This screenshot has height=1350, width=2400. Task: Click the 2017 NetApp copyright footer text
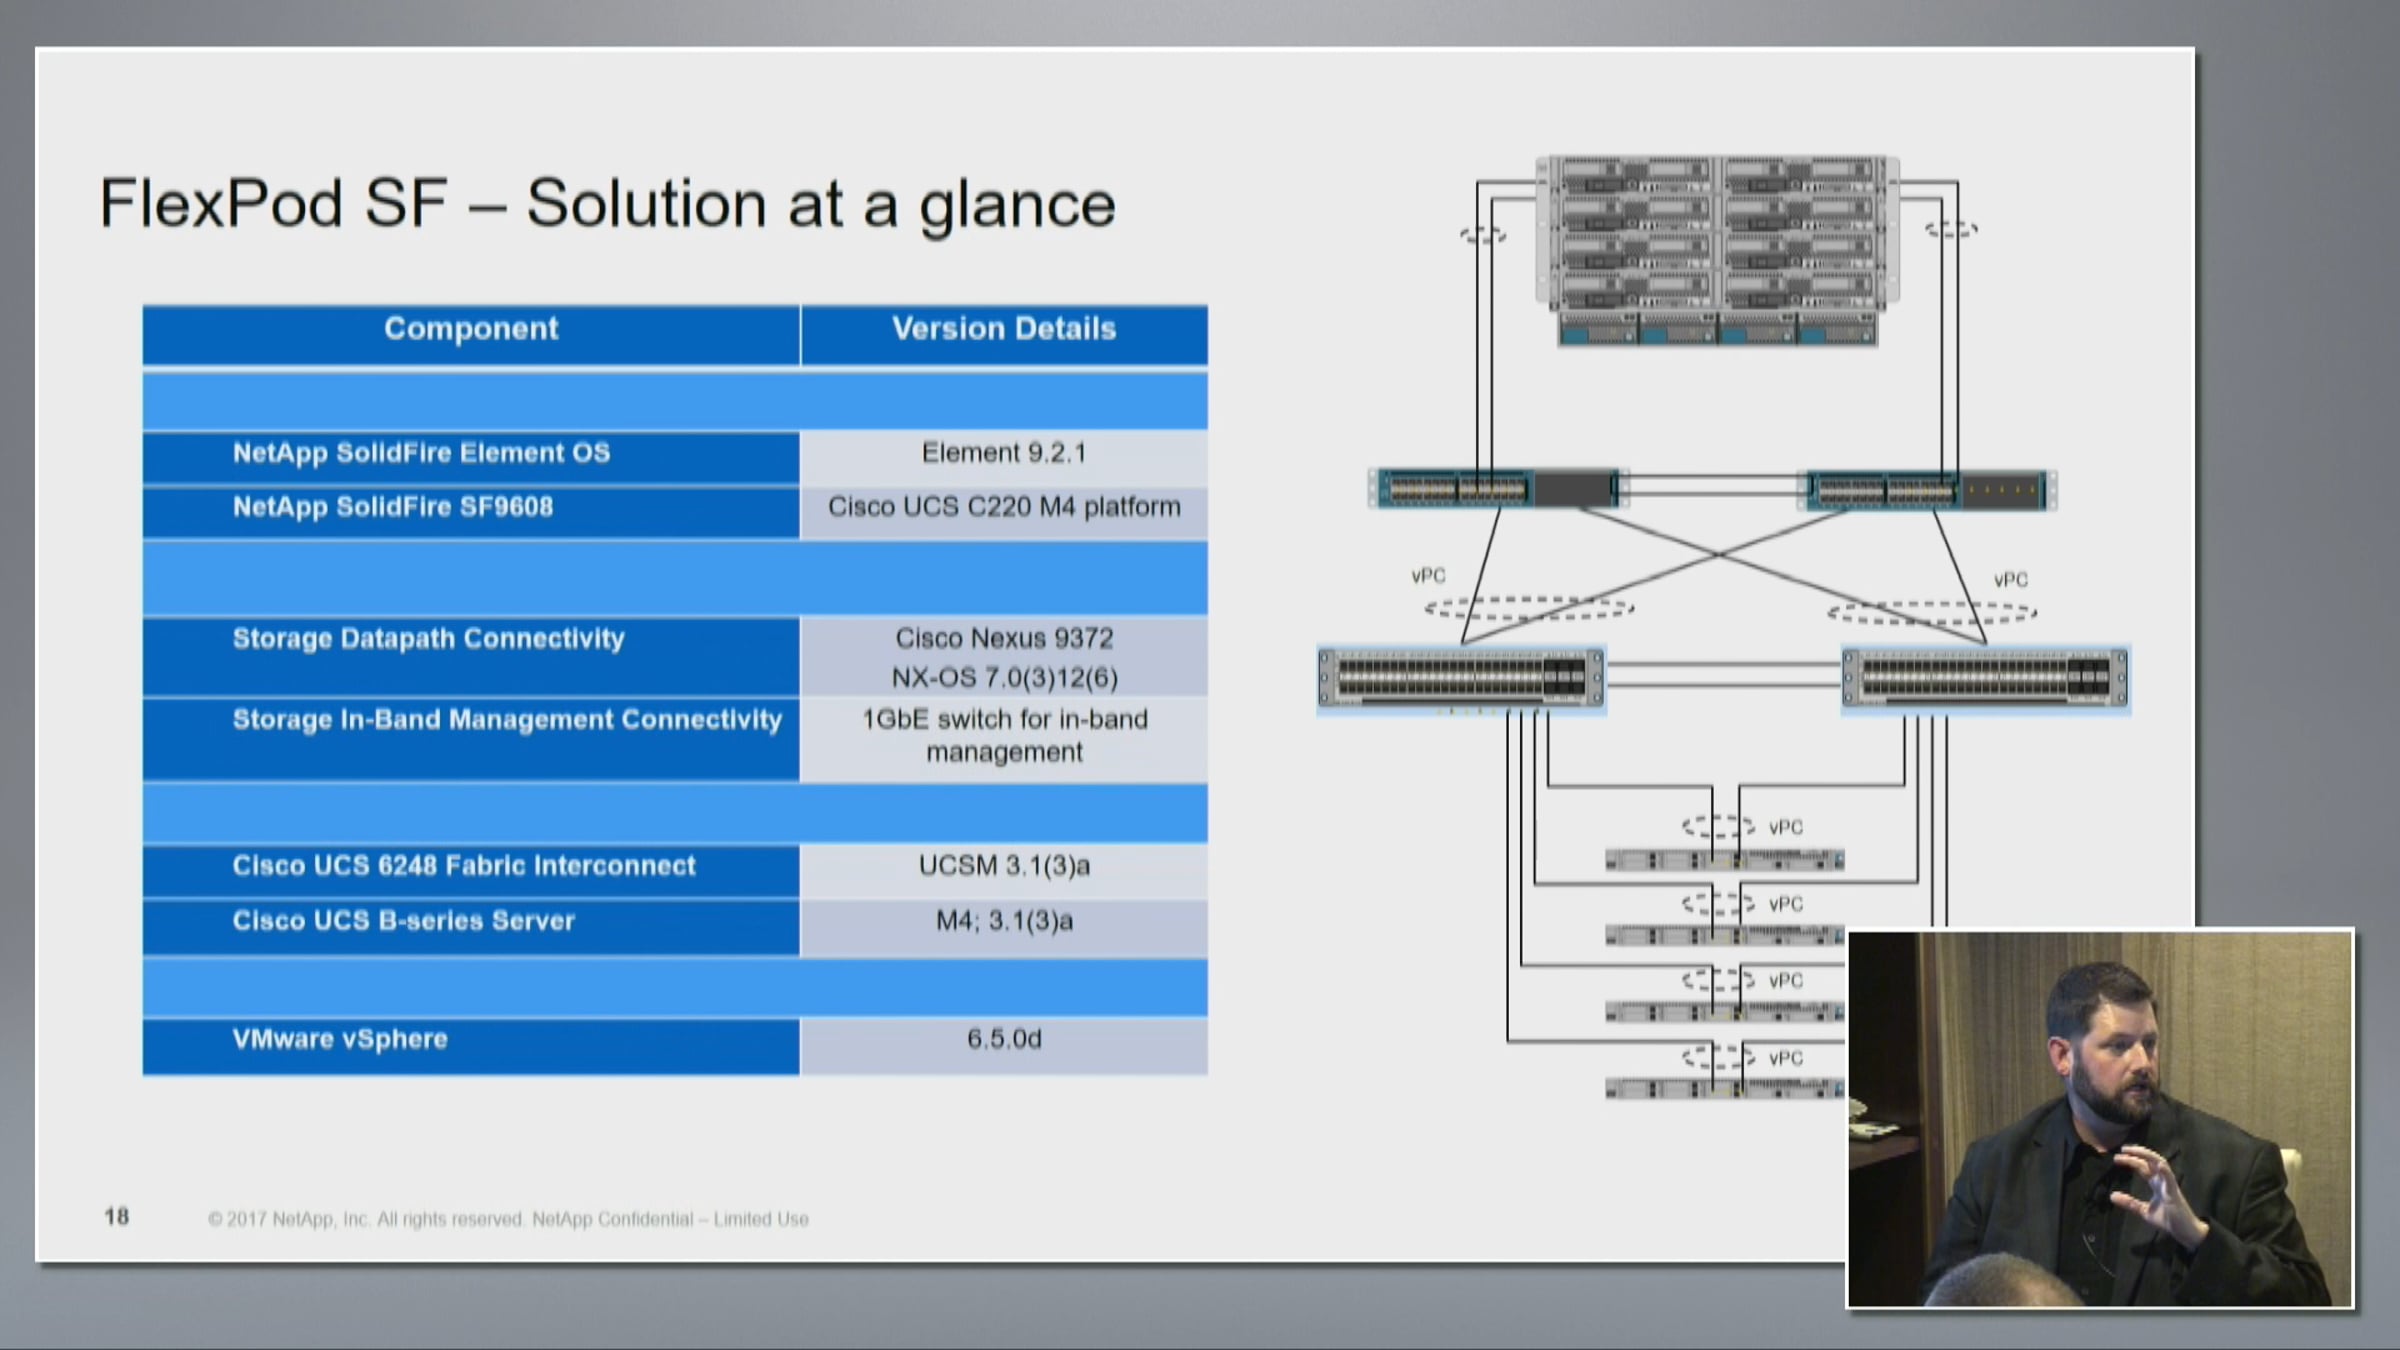(508, 1219)
